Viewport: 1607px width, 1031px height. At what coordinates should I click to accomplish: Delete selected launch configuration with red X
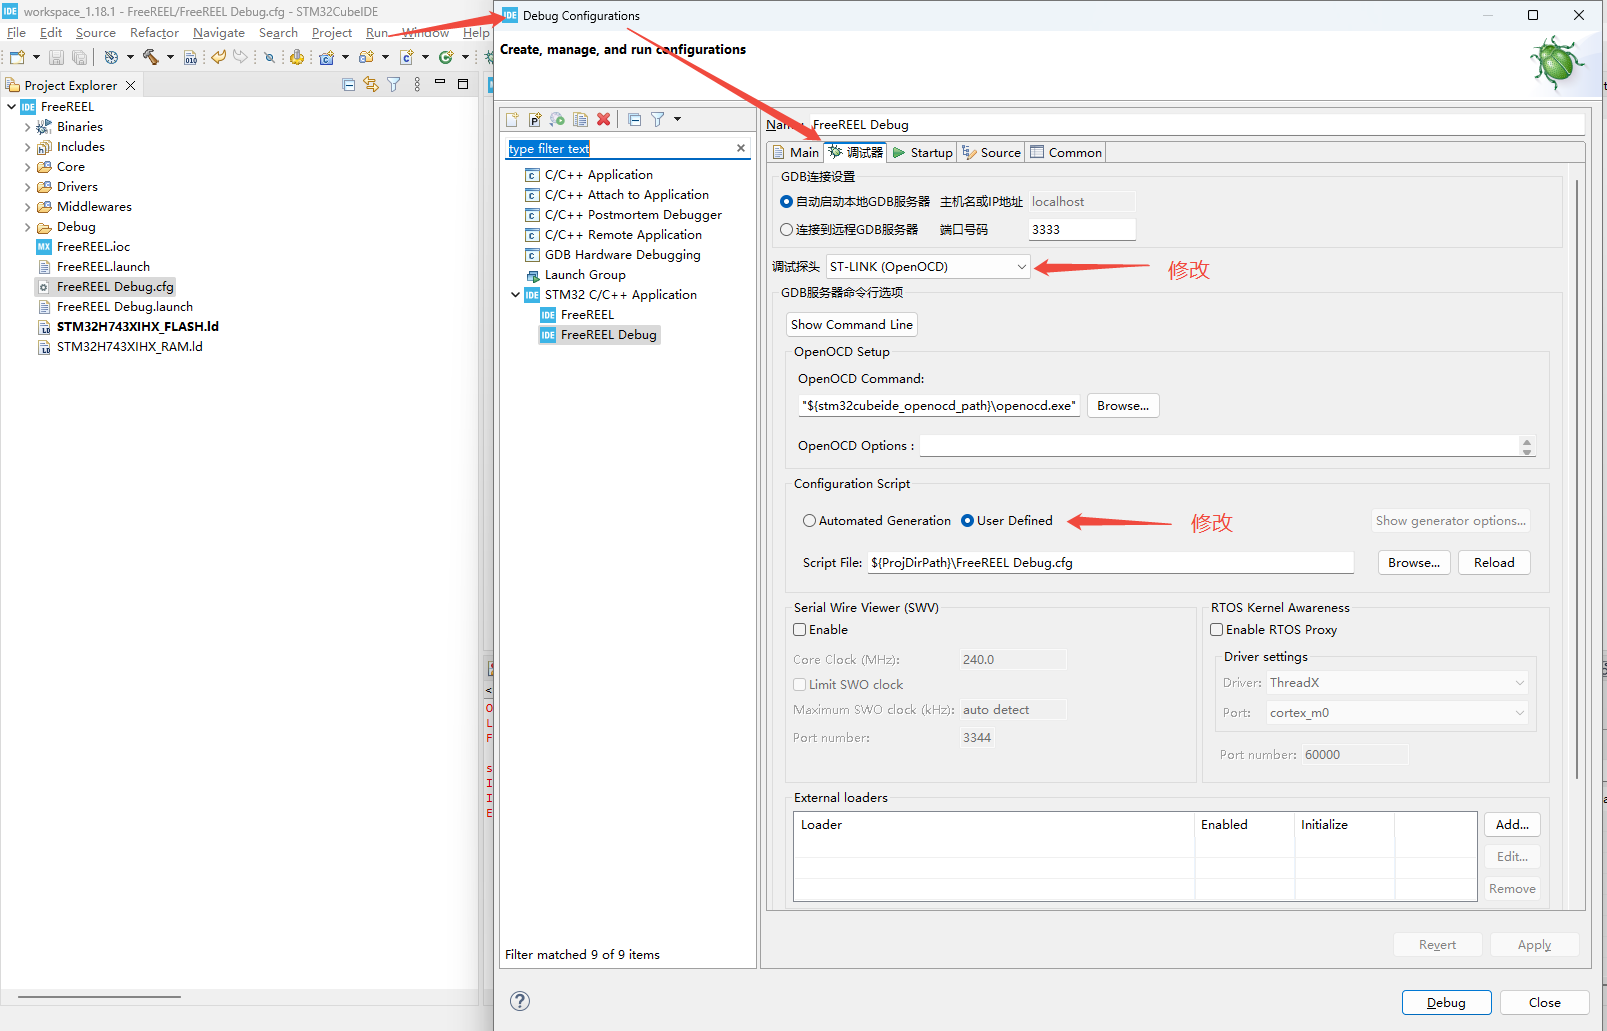coord(604,120)
